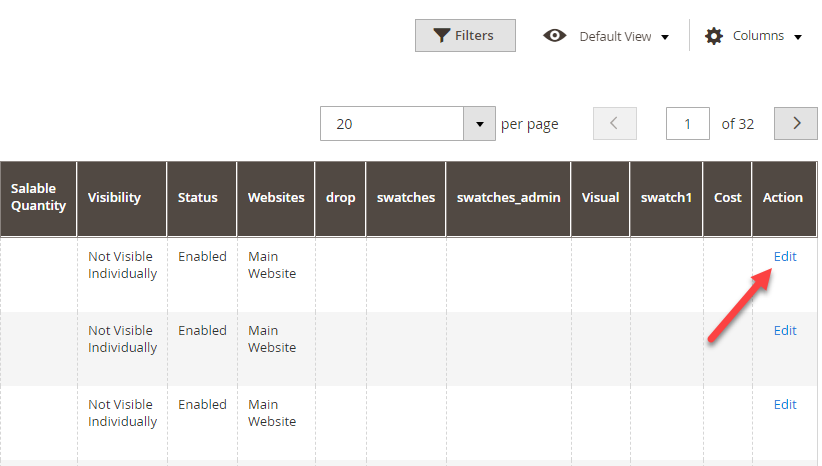The width and height of the screenshot is (822, 466).
Task: Sort by Cost column header
Action: tap(727, 199)
